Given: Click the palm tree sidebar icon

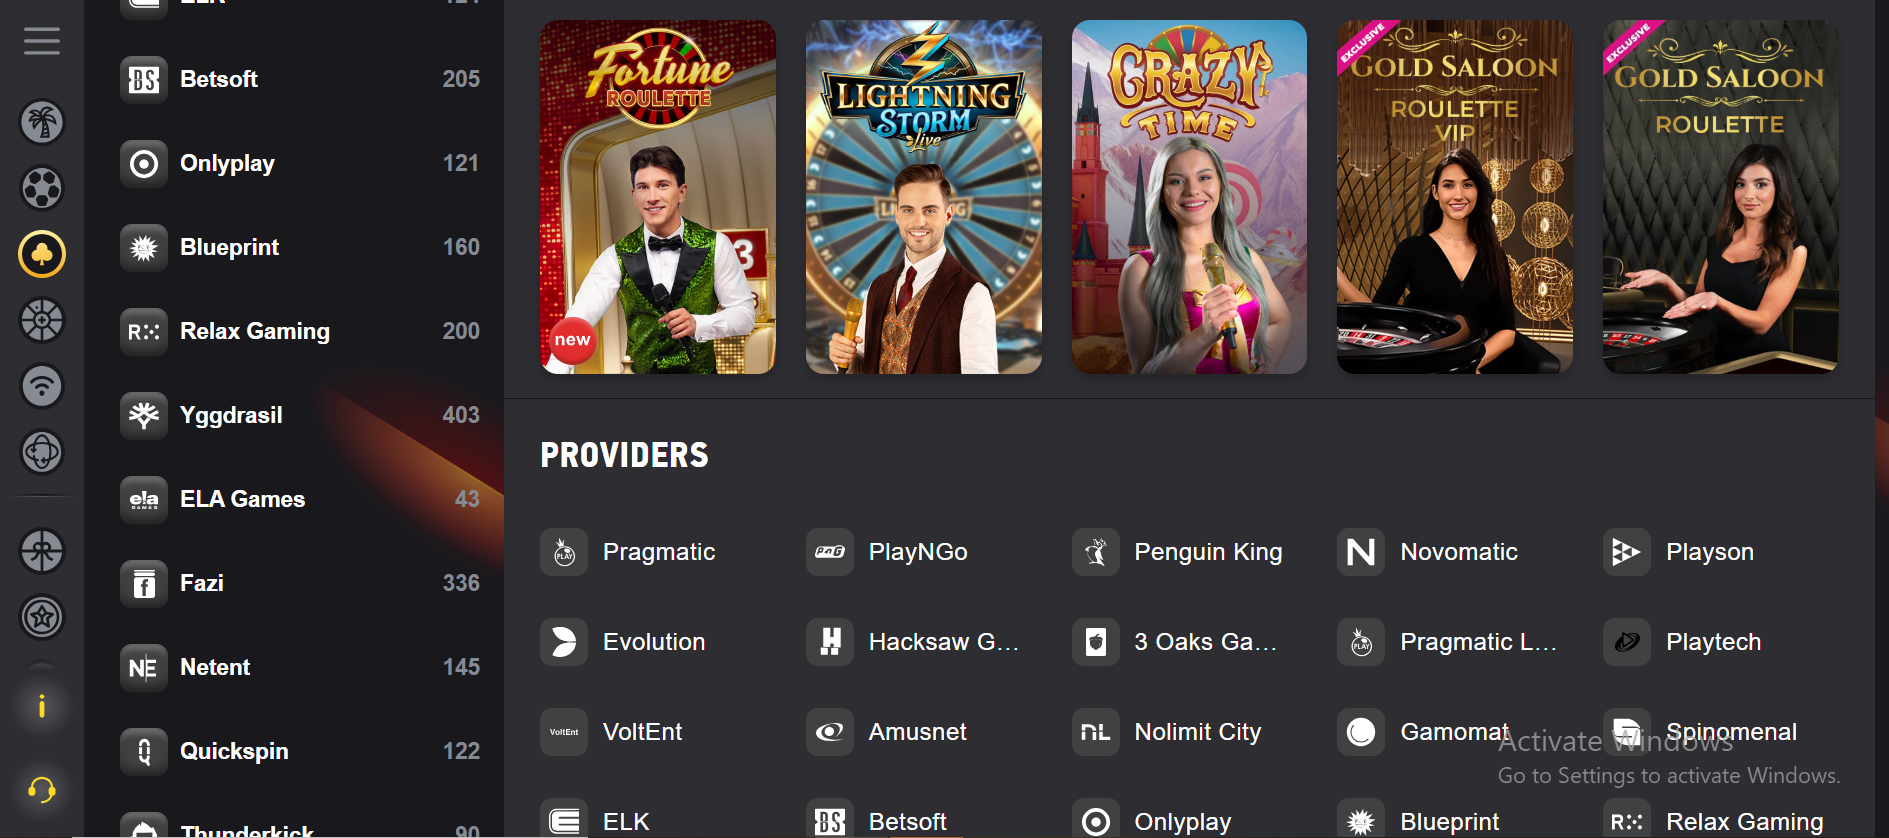Looking at the screenshot, I should click(42, 122).
